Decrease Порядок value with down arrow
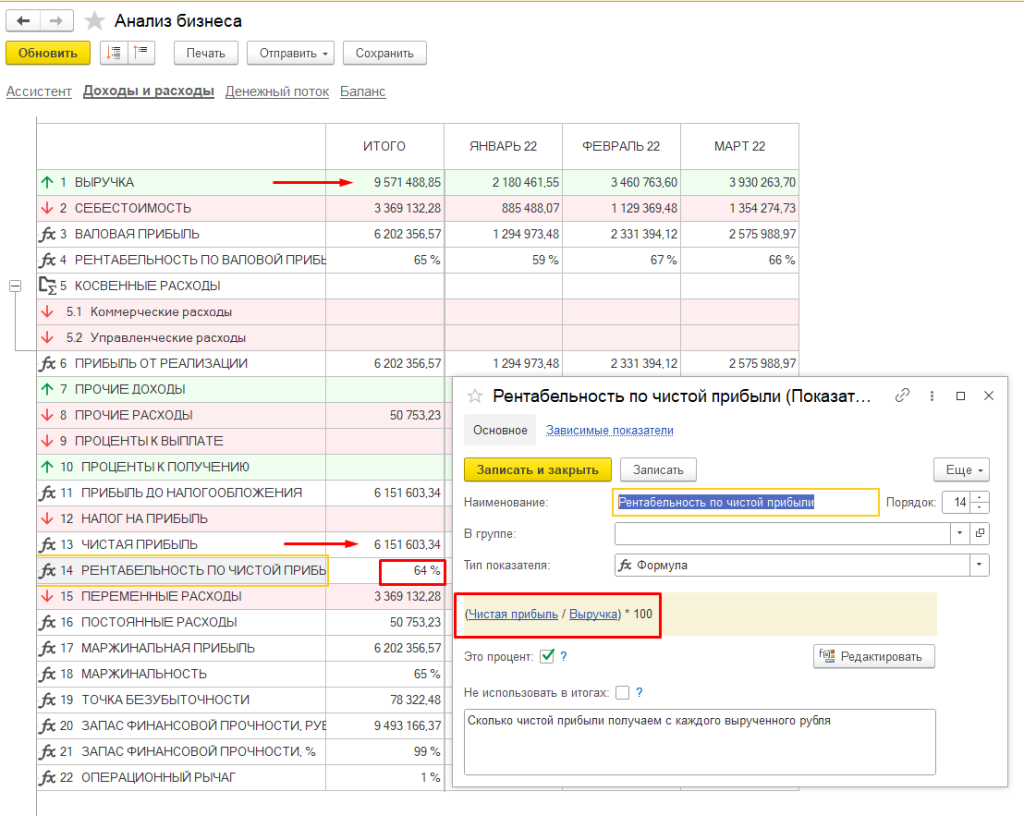1024x816 pixels. (980, 508)
